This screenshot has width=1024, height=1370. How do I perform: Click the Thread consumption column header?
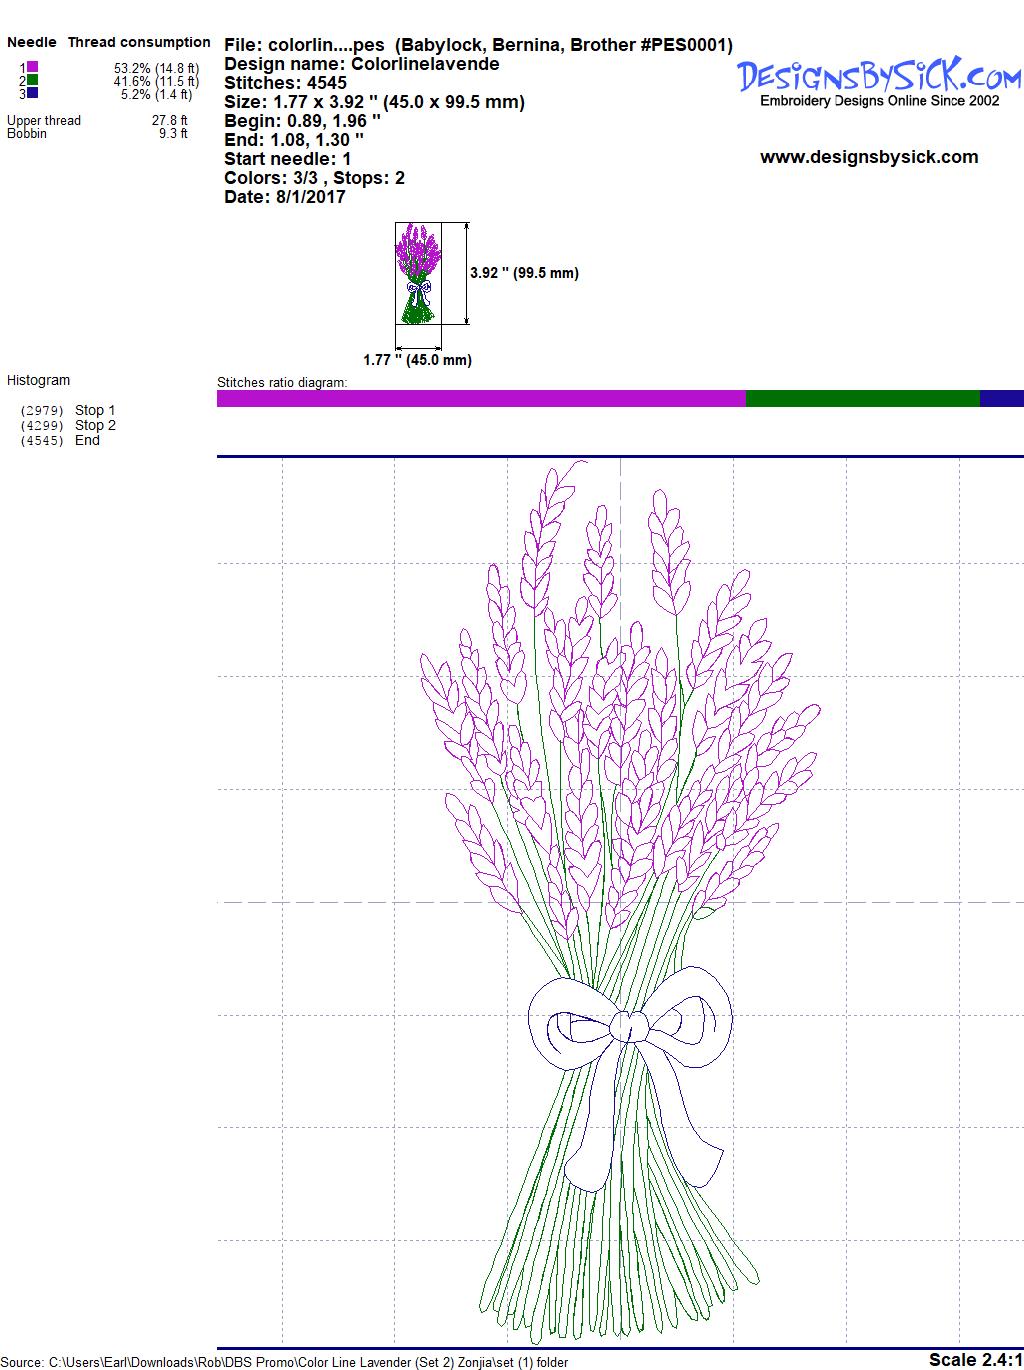point(139,42)
